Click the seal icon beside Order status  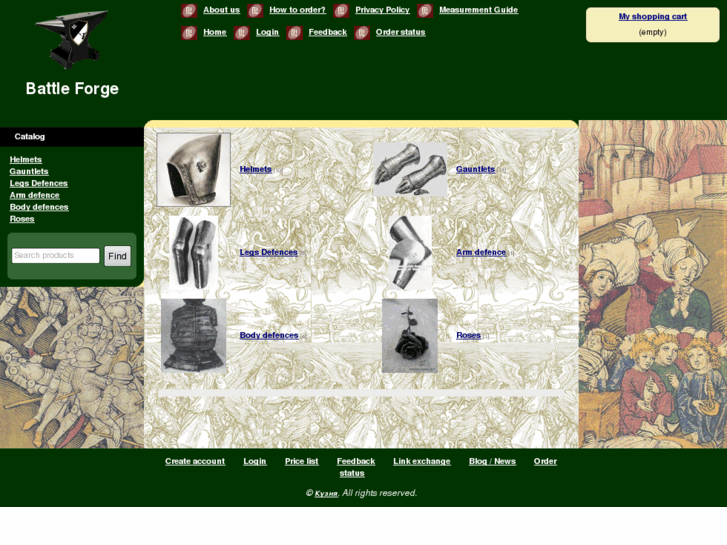(362, 32)
